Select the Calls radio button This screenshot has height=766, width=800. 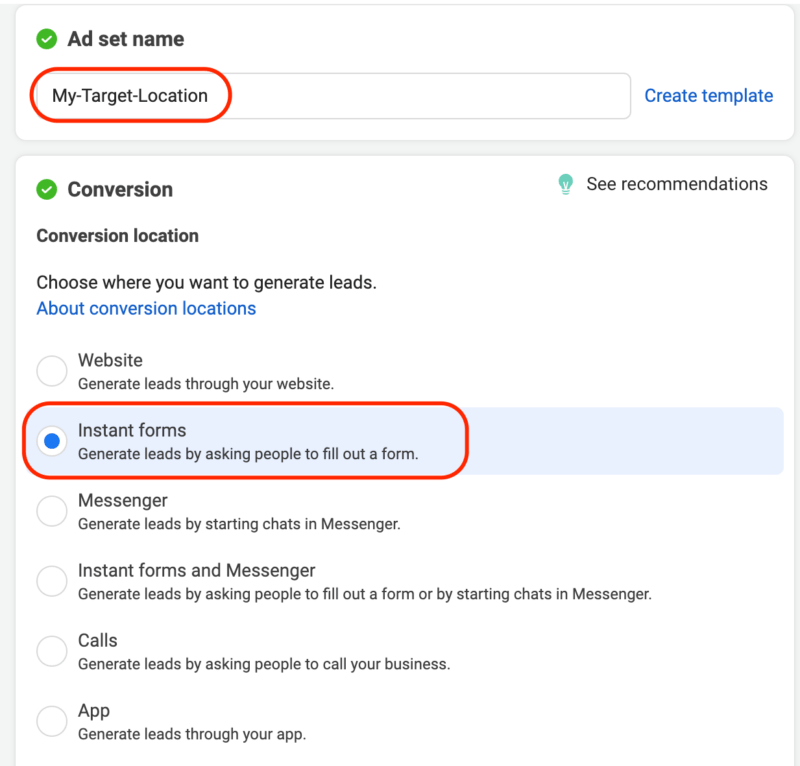click(x=52, y=651)
